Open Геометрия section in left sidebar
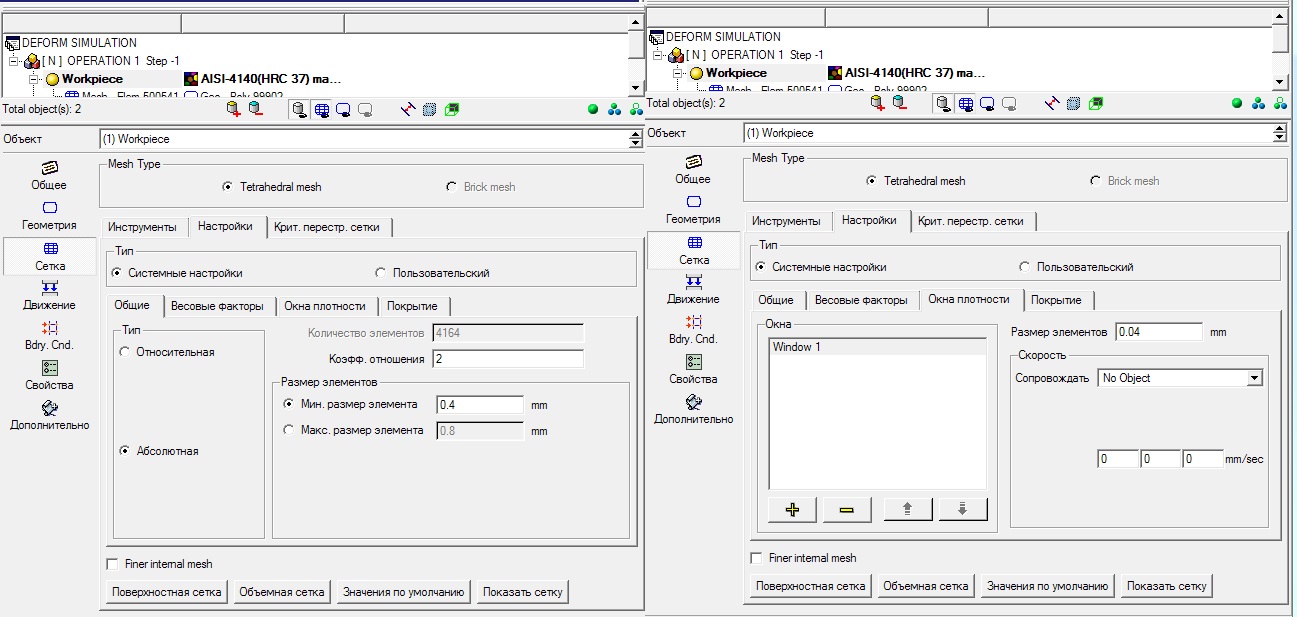The image size is (1297, 617). [49, 215]
